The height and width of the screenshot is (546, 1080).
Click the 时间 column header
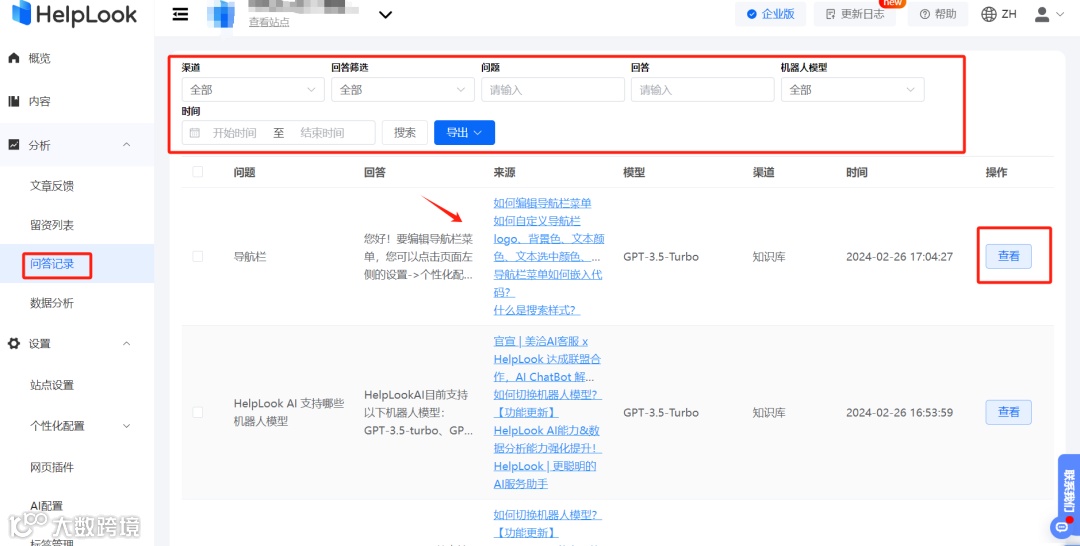pos(857,172)
